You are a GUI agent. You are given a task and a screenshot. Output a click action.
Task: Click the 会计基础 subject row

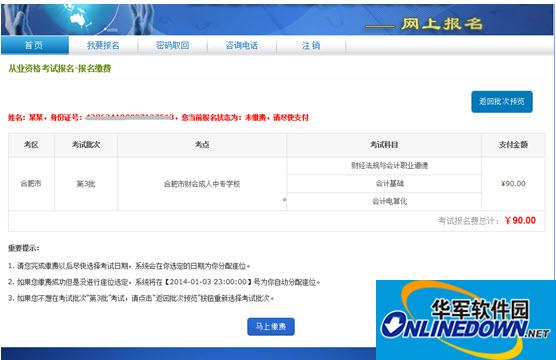[x=384, y=183]
